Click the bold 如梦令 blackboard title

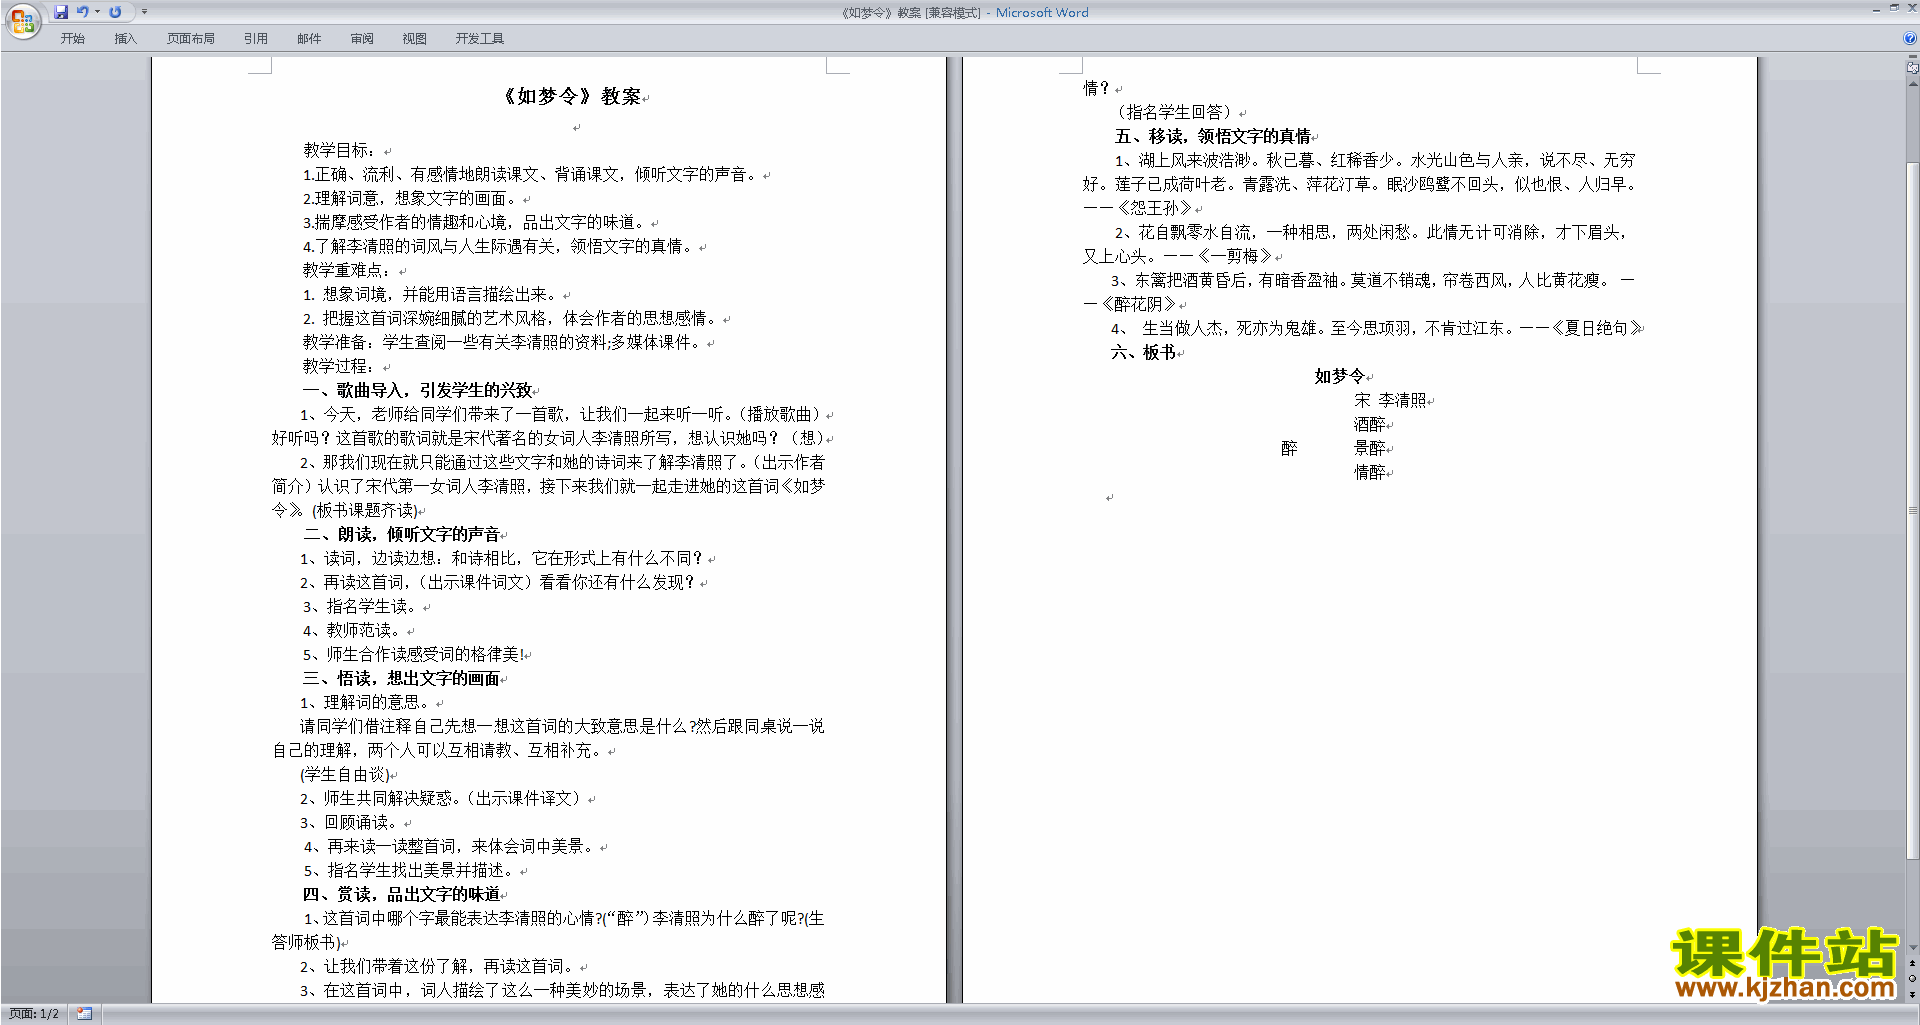point(1340,376)
